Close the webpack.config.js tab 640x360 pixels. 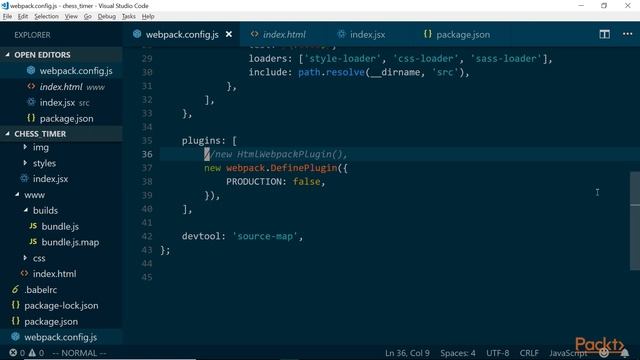tap(229, 34)
